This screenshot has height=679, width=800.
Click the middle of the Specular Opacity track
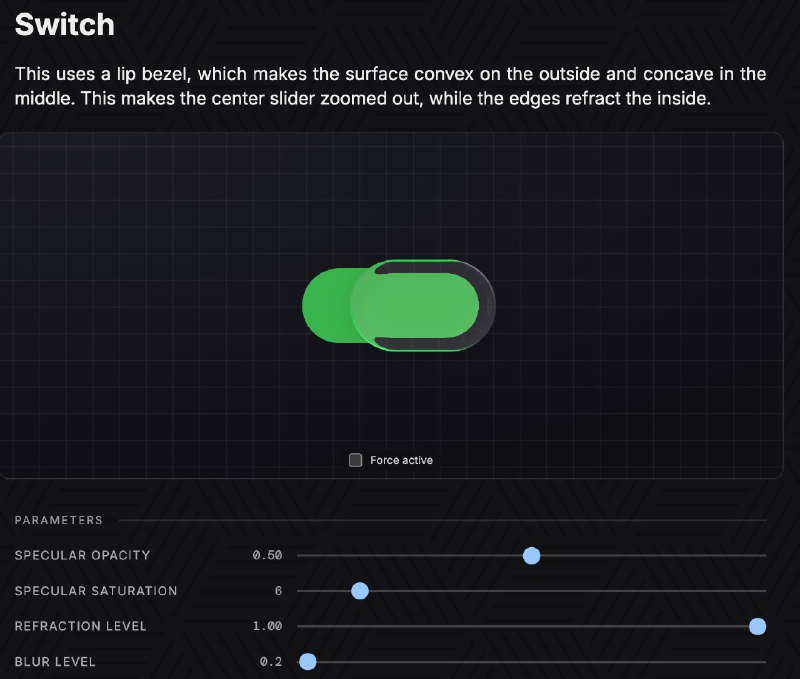(x=530, y=555)
